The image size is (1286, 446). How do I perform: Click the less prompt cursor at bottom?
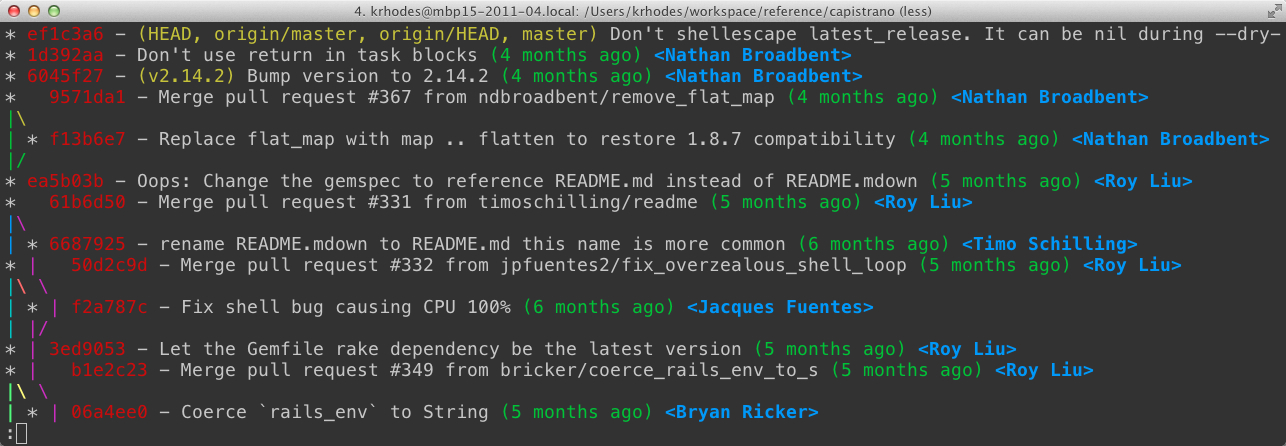(21, 433)
